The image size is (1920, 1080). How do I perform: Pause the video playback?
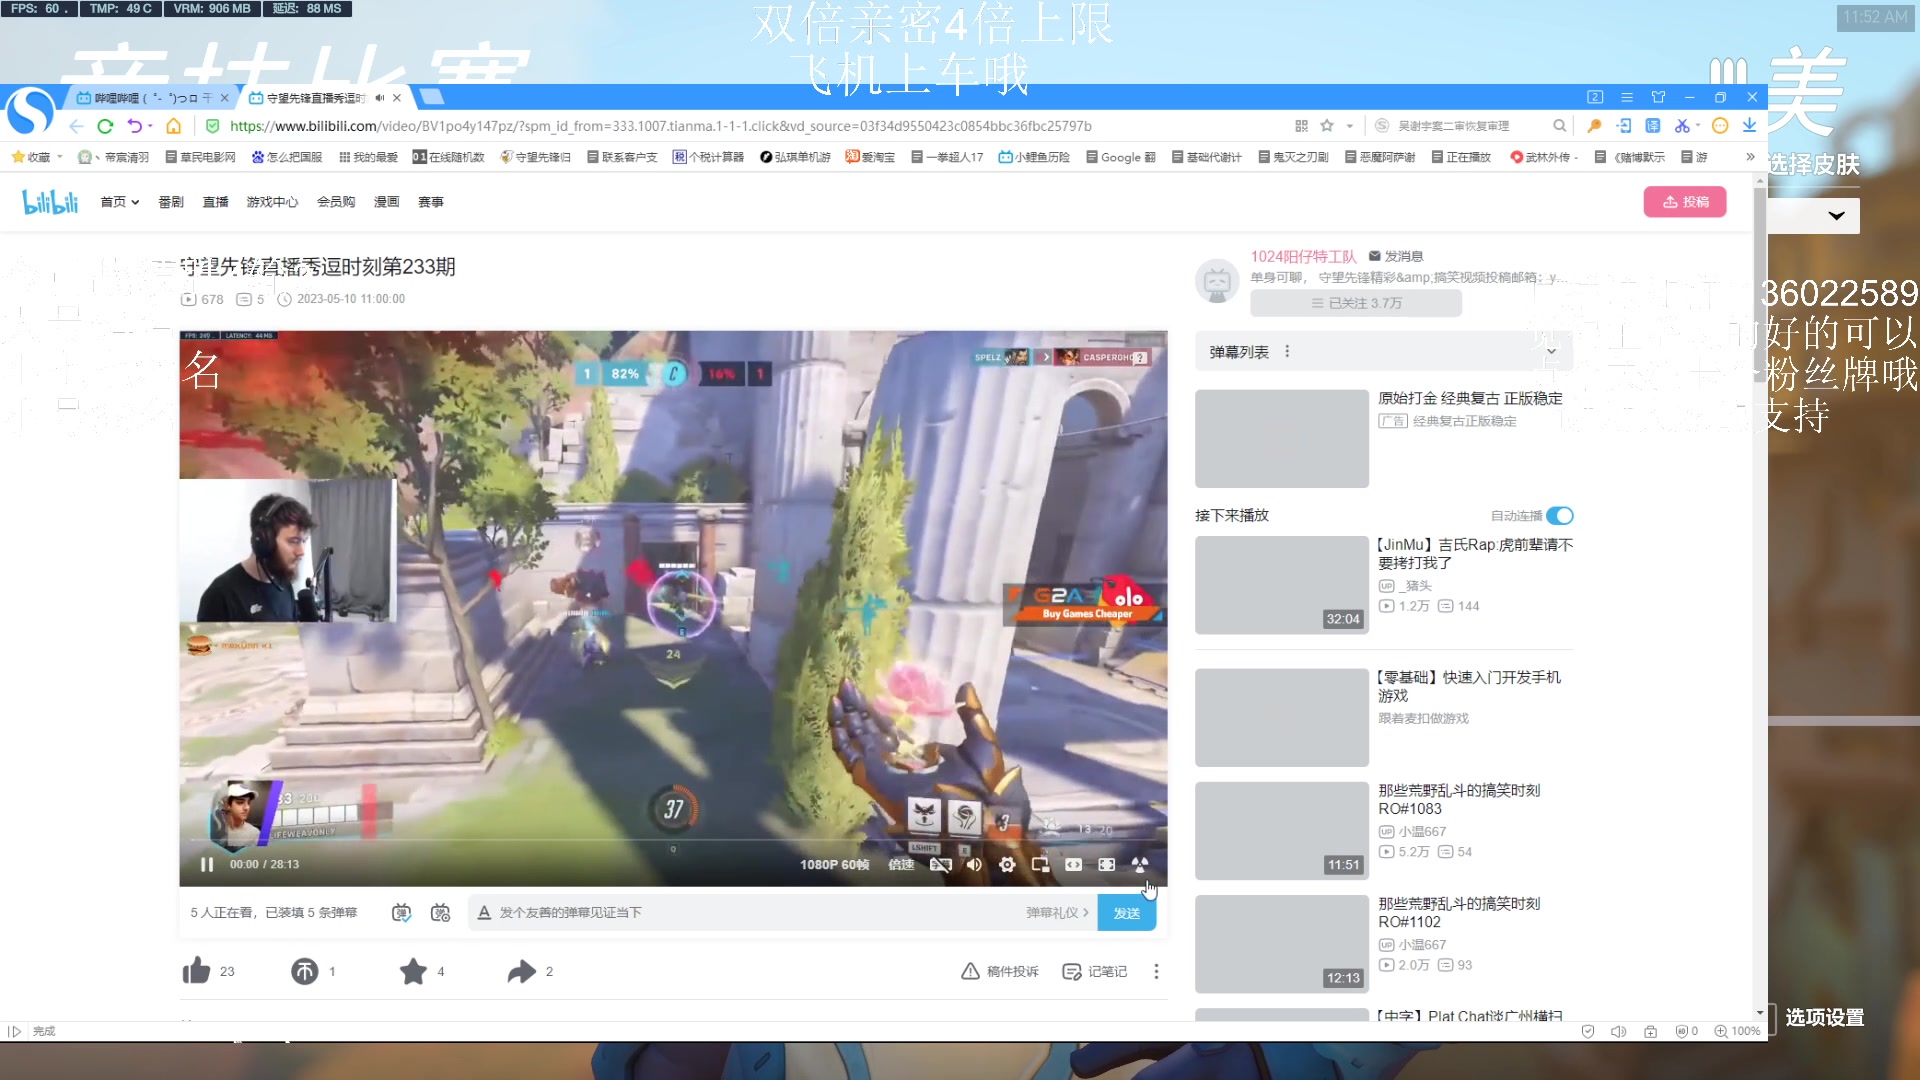coord(207,865)
